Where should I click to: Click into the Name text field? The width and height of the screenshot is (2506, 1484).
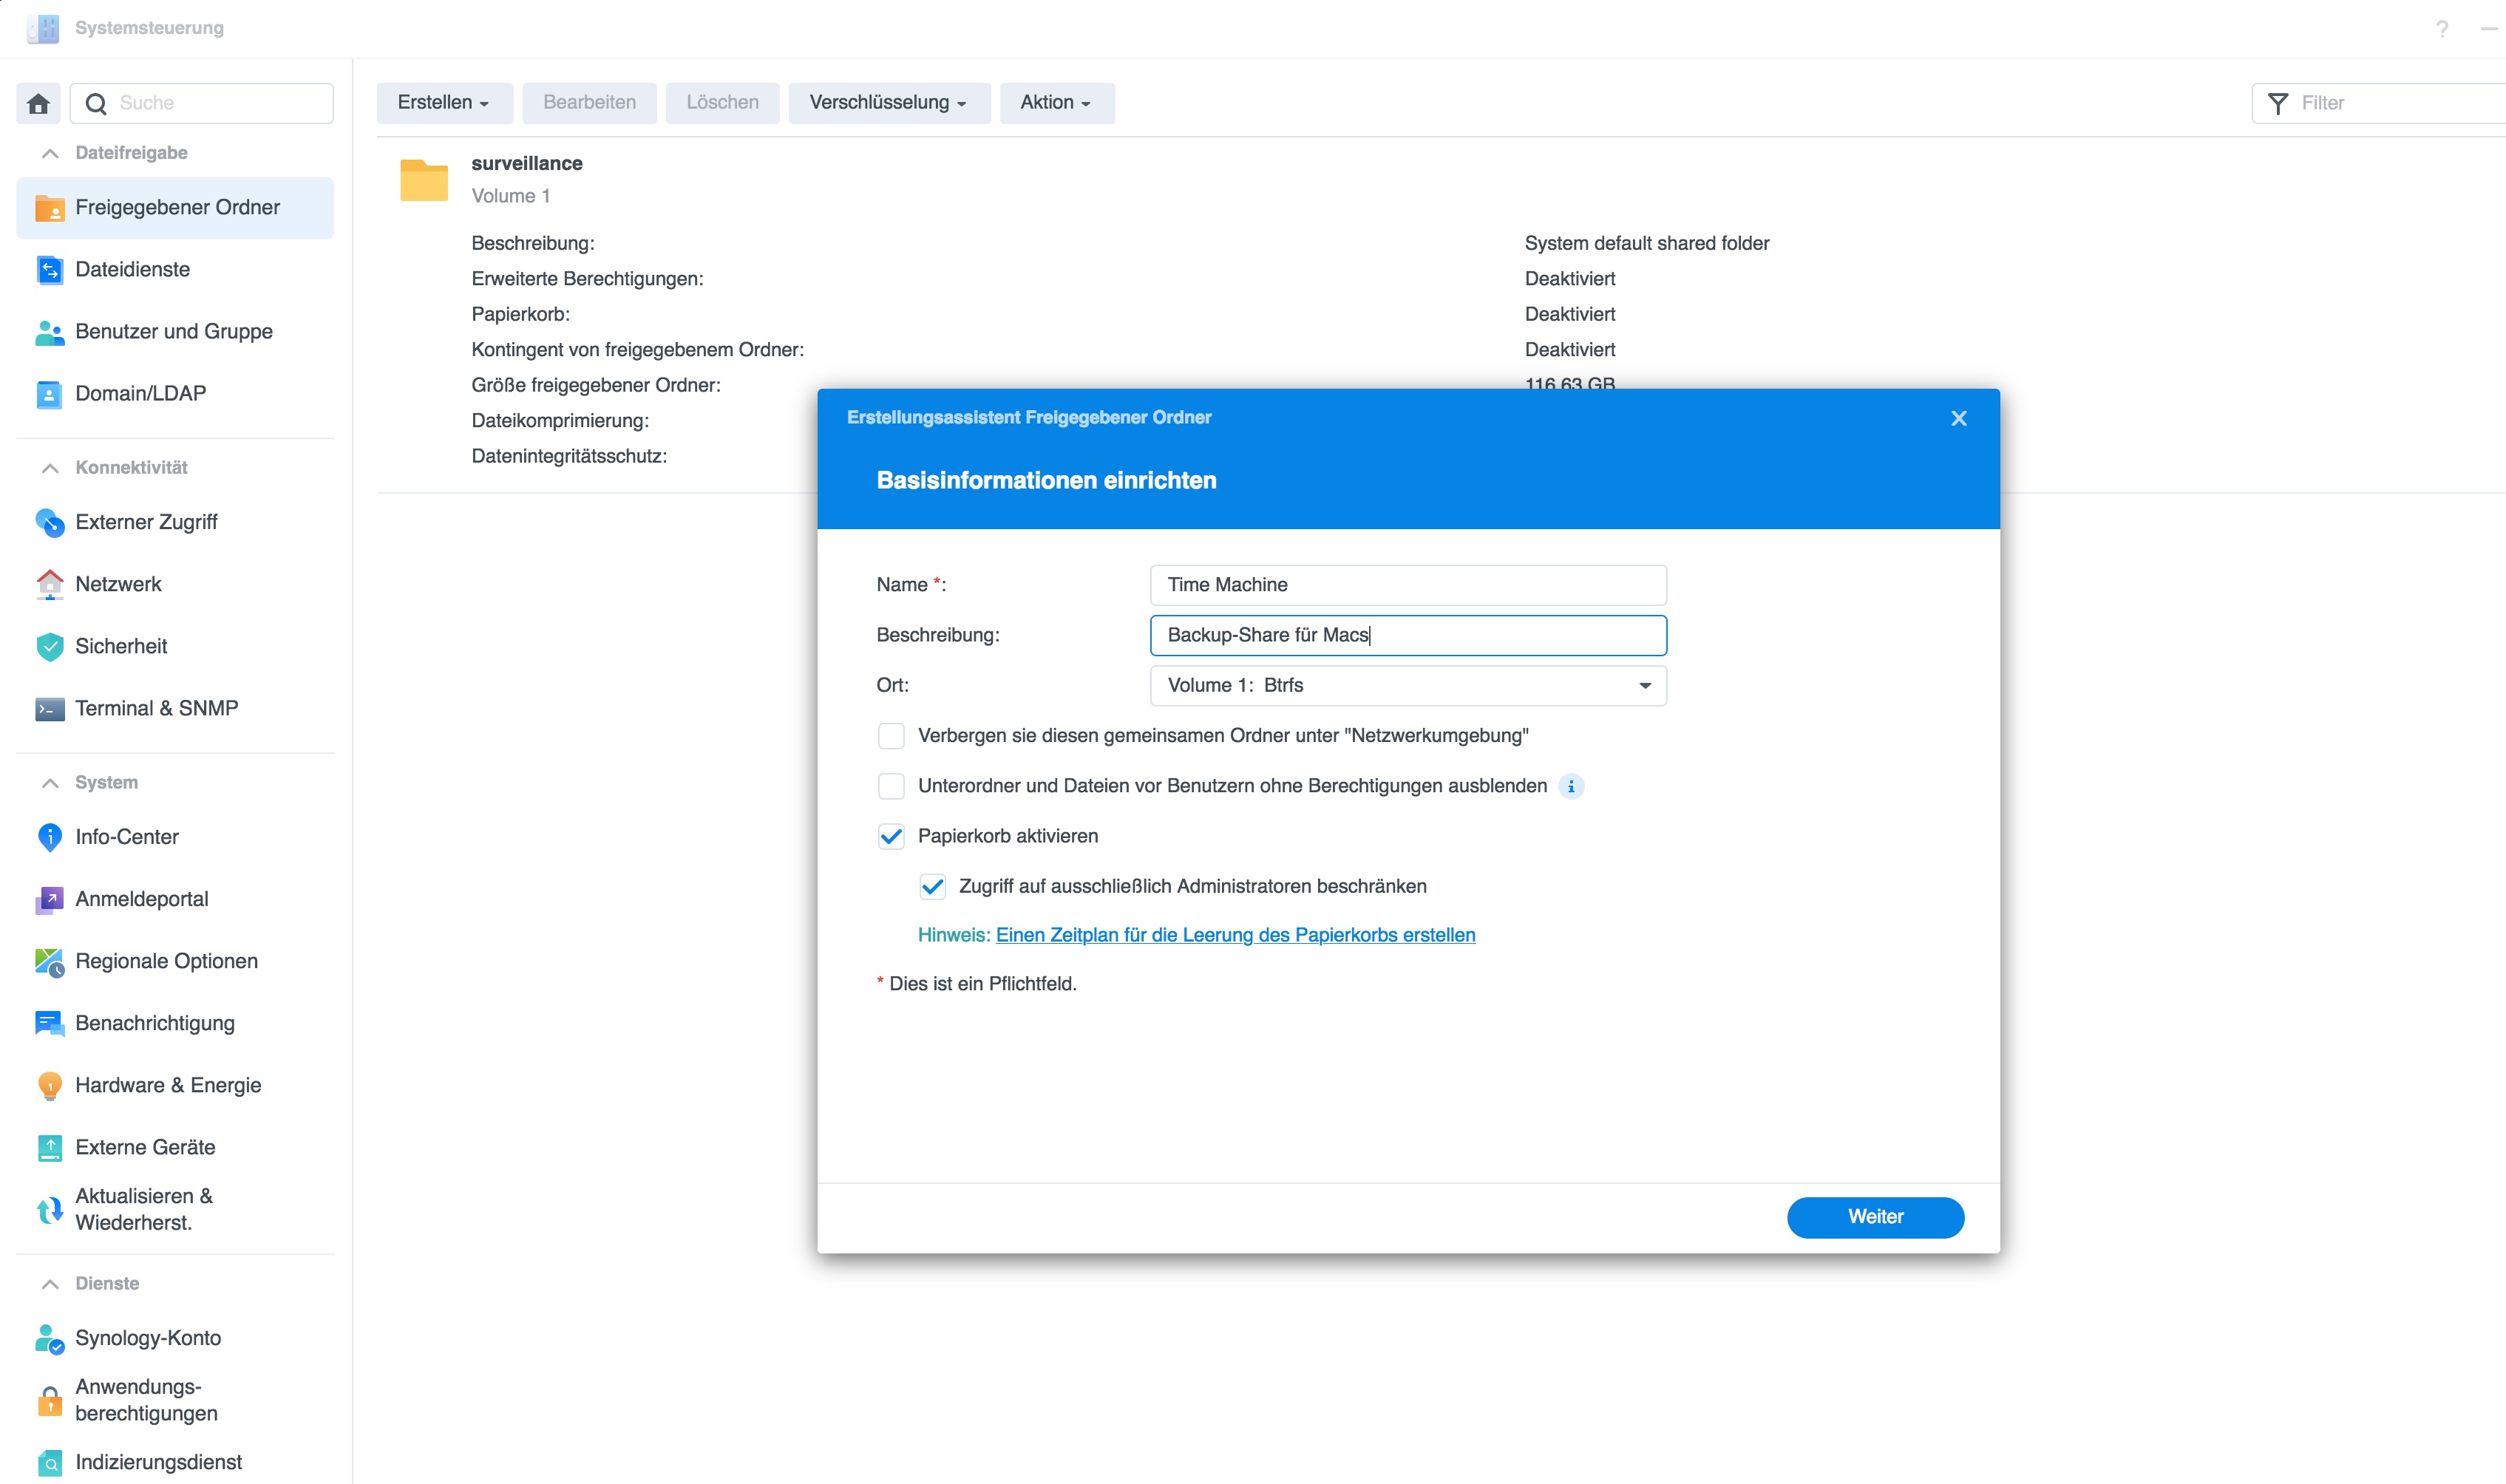pos(1407,585)
